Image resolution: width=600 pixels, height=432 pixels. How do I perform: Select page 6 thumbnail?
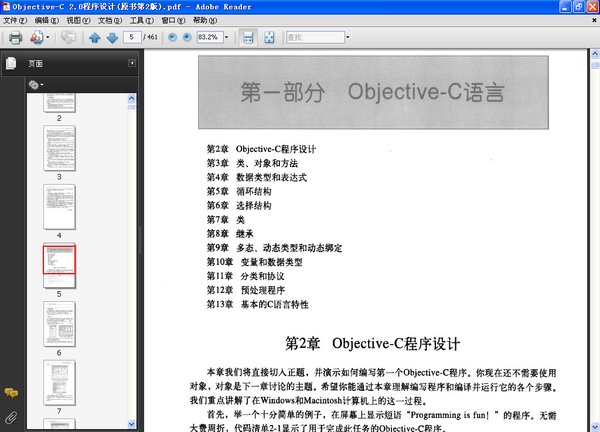(x=59, y=324)
